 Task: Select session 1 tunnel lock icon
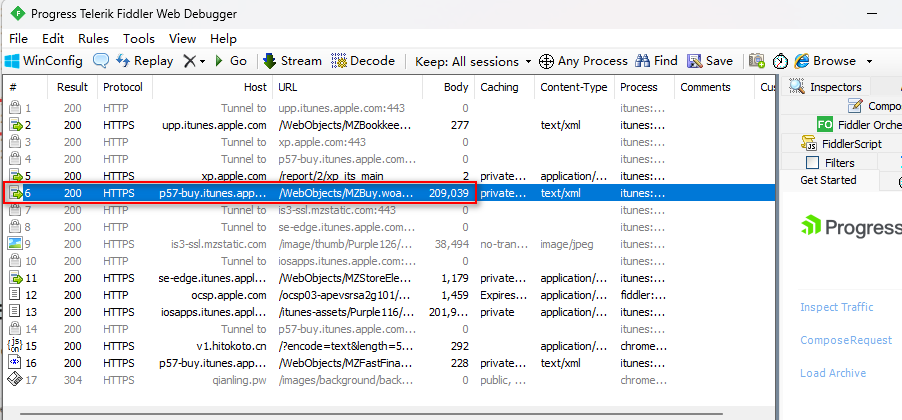pyautogui.click(x=15, y=108)
